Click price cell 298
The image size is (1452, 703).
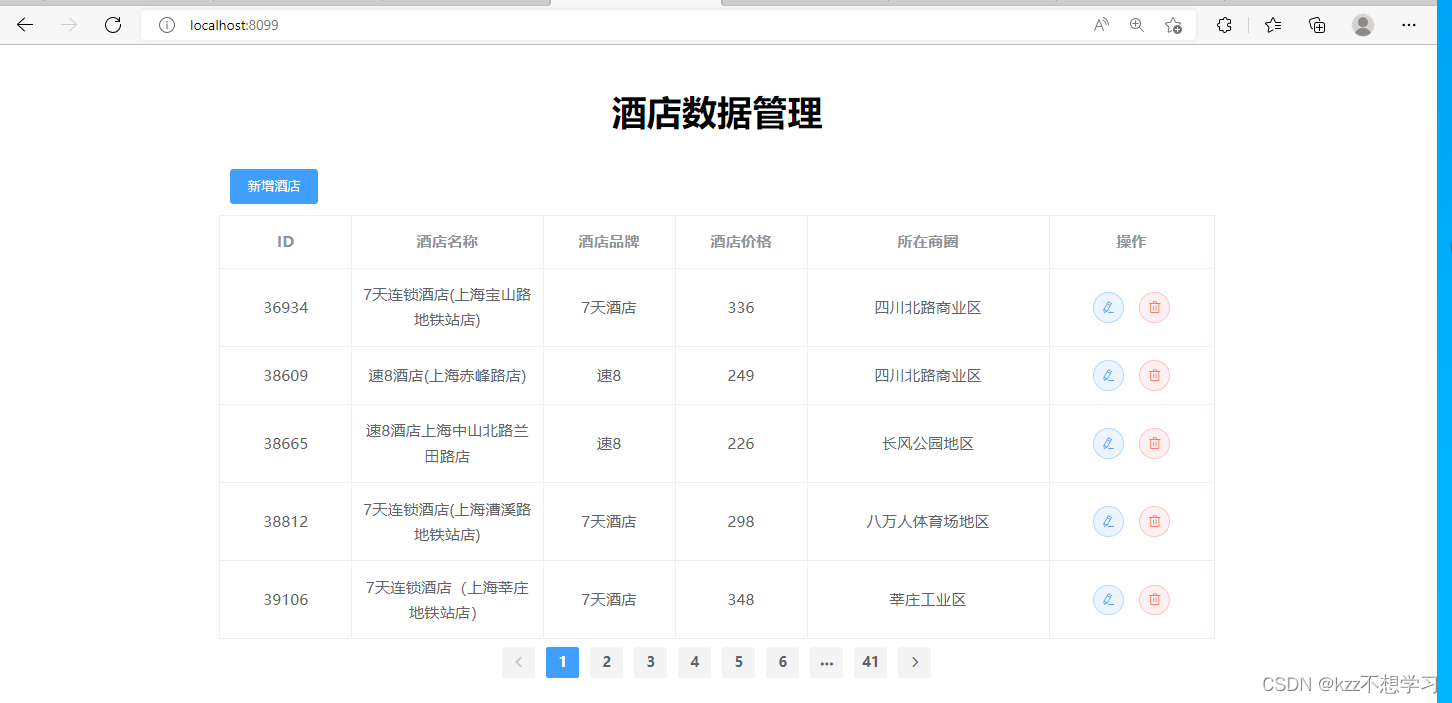[741, 522]
